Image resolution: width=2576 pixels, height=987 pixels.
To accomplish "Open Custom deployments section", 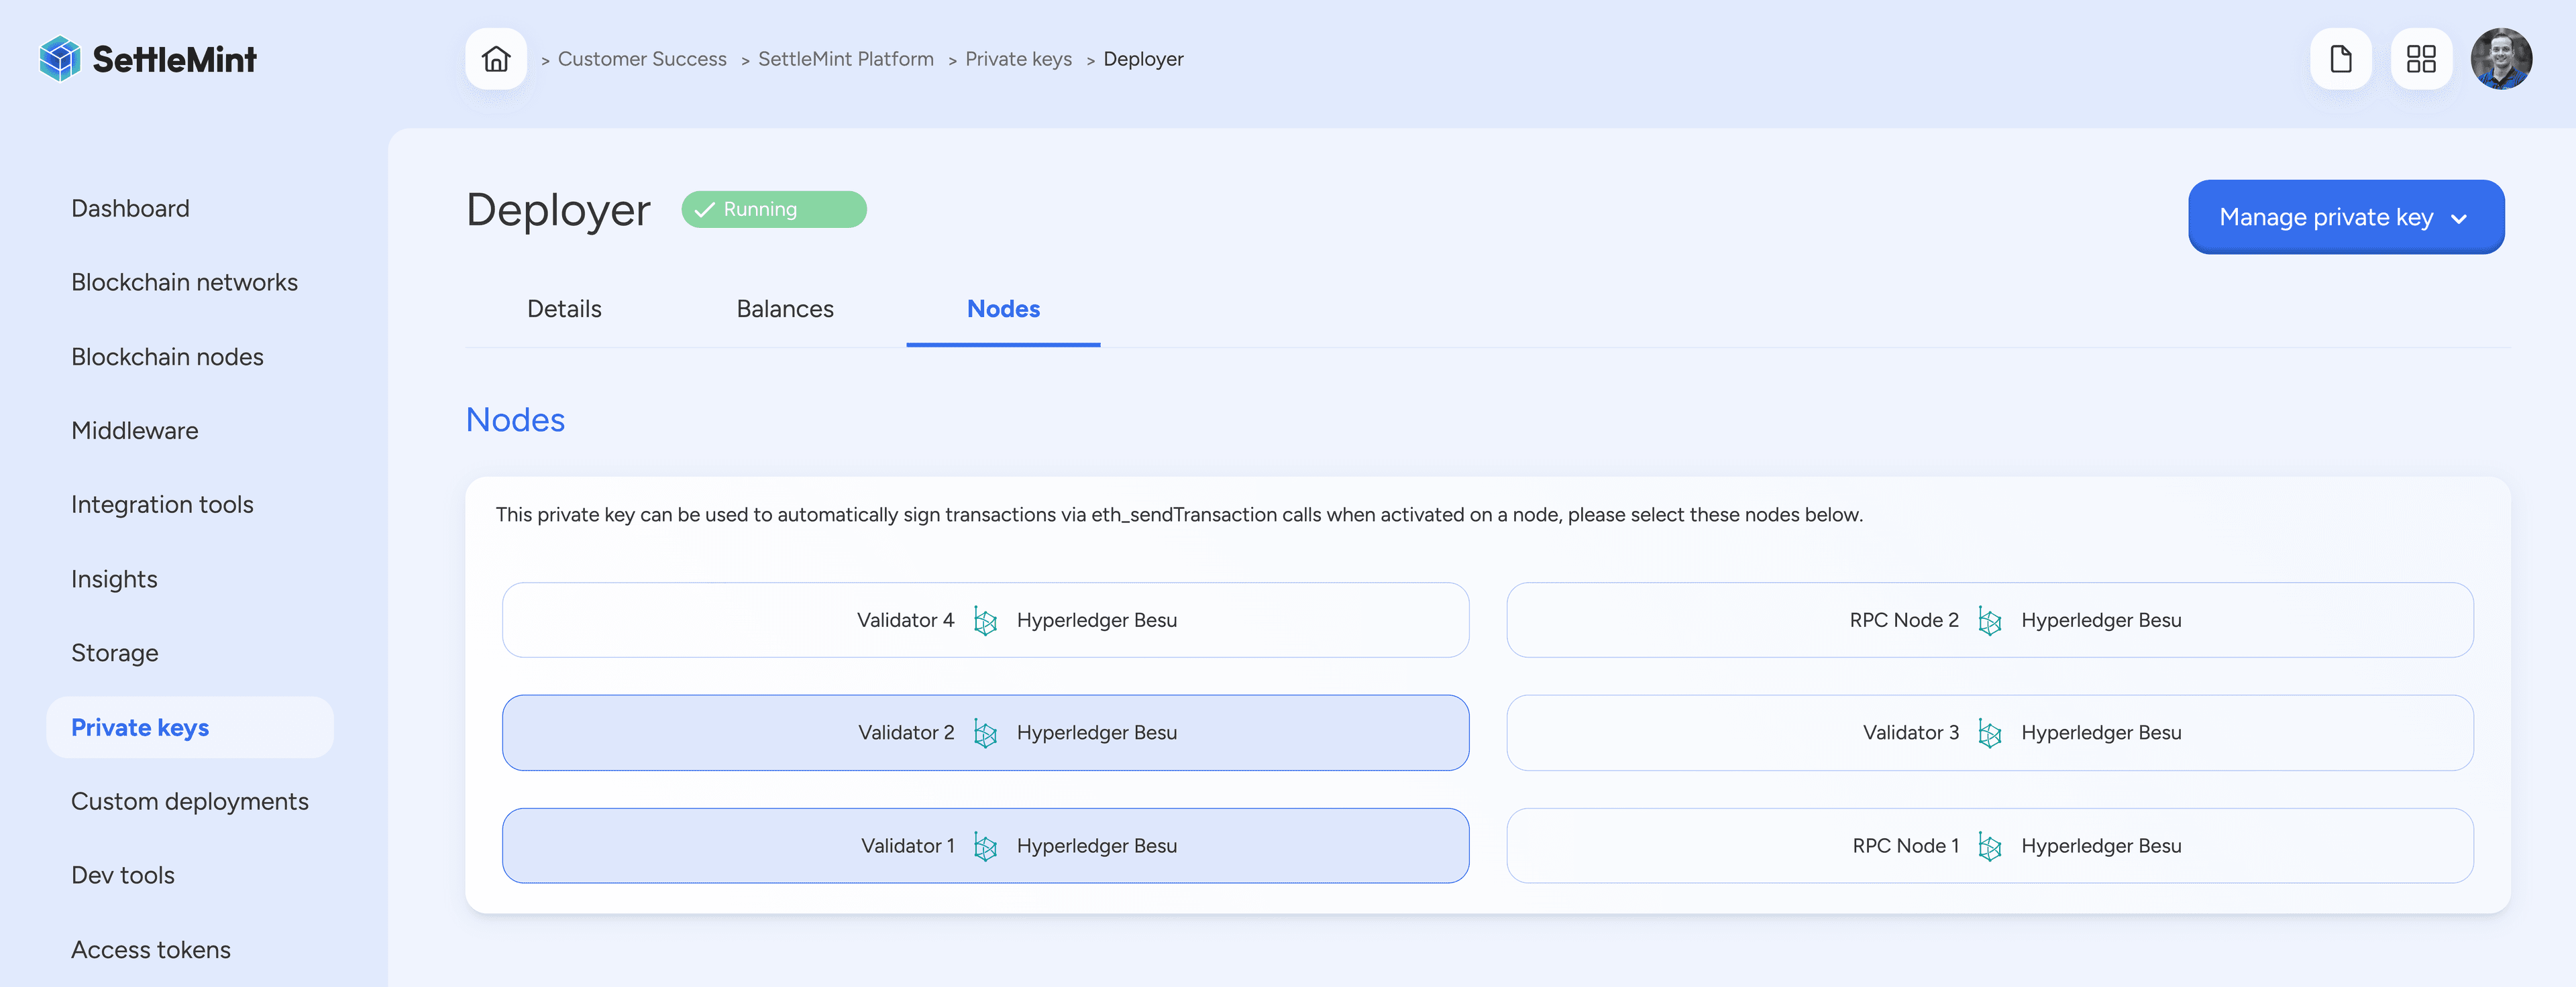I will (189, 801).
